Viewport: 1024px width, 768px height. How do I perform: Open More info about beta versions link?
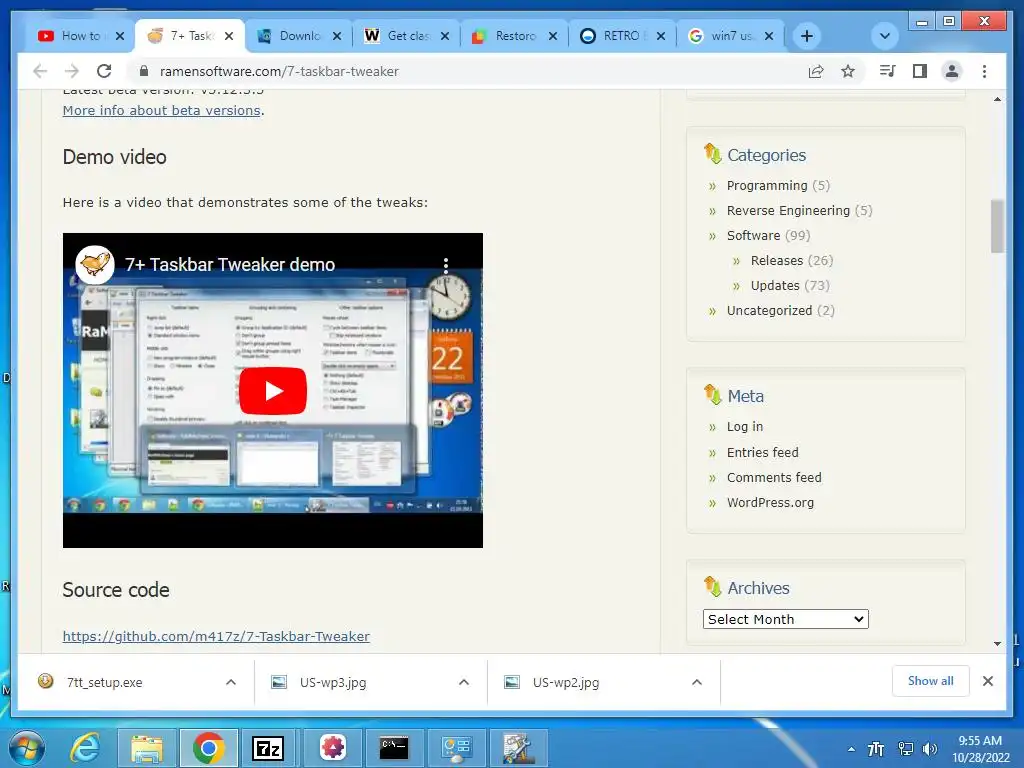point(161,110)
